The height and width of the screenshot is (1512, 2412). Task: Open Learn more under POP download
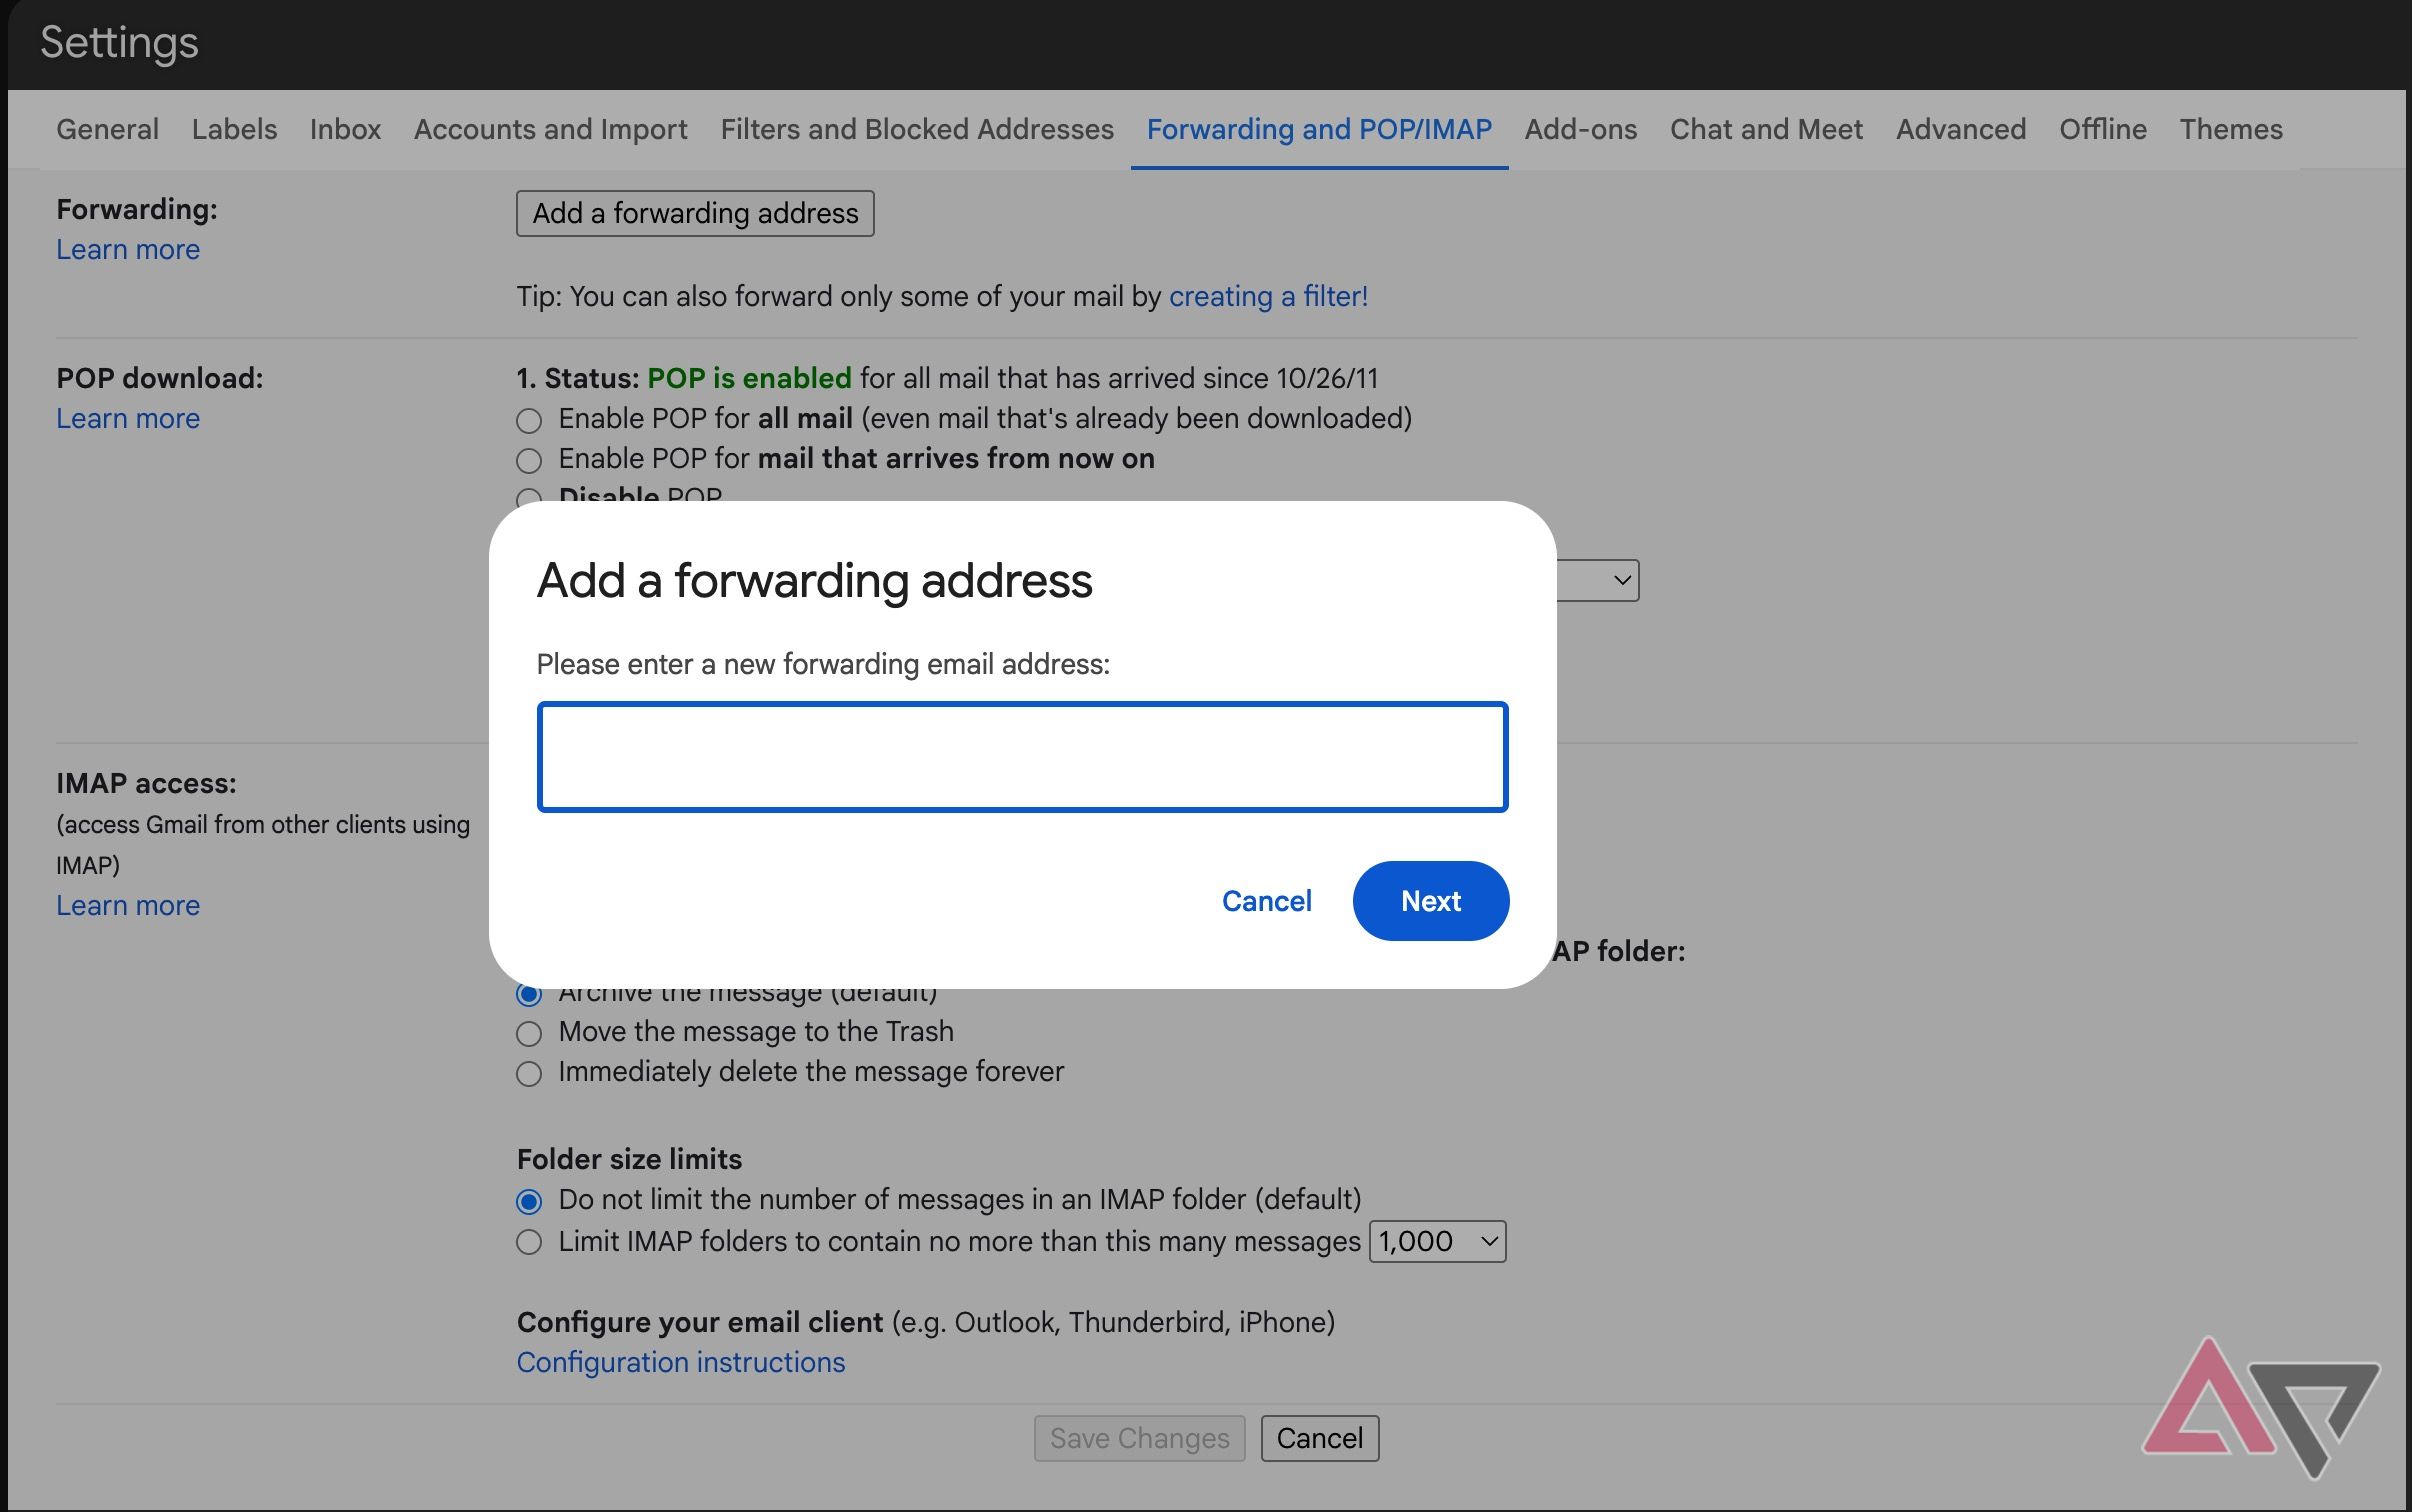pos(128,418)
